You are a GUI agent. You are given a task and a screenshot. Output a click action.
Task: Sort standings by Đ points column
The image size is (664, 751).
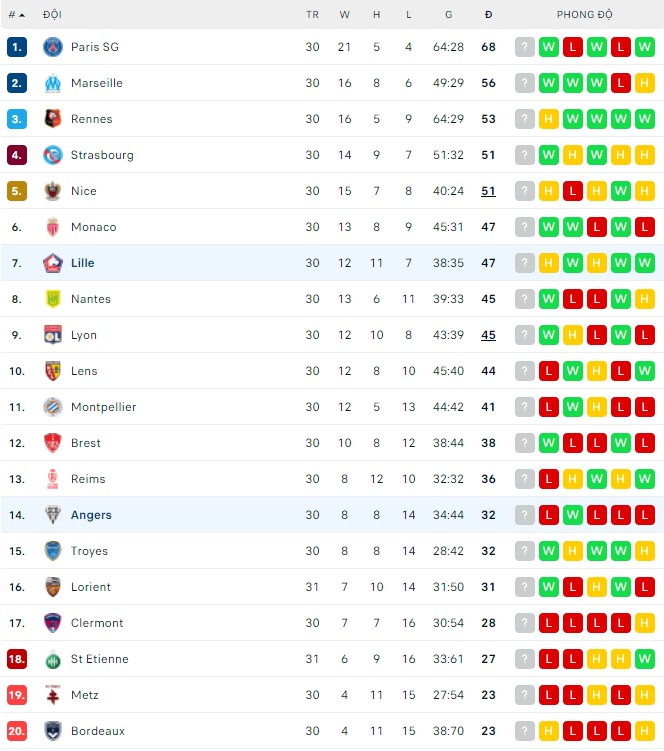488,15
